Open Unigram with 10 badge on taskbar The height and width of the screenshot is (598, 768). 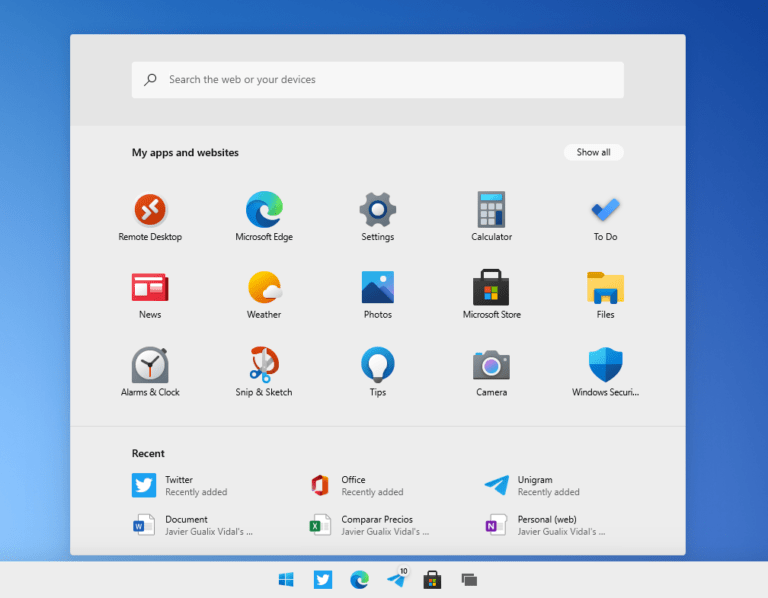397,579
